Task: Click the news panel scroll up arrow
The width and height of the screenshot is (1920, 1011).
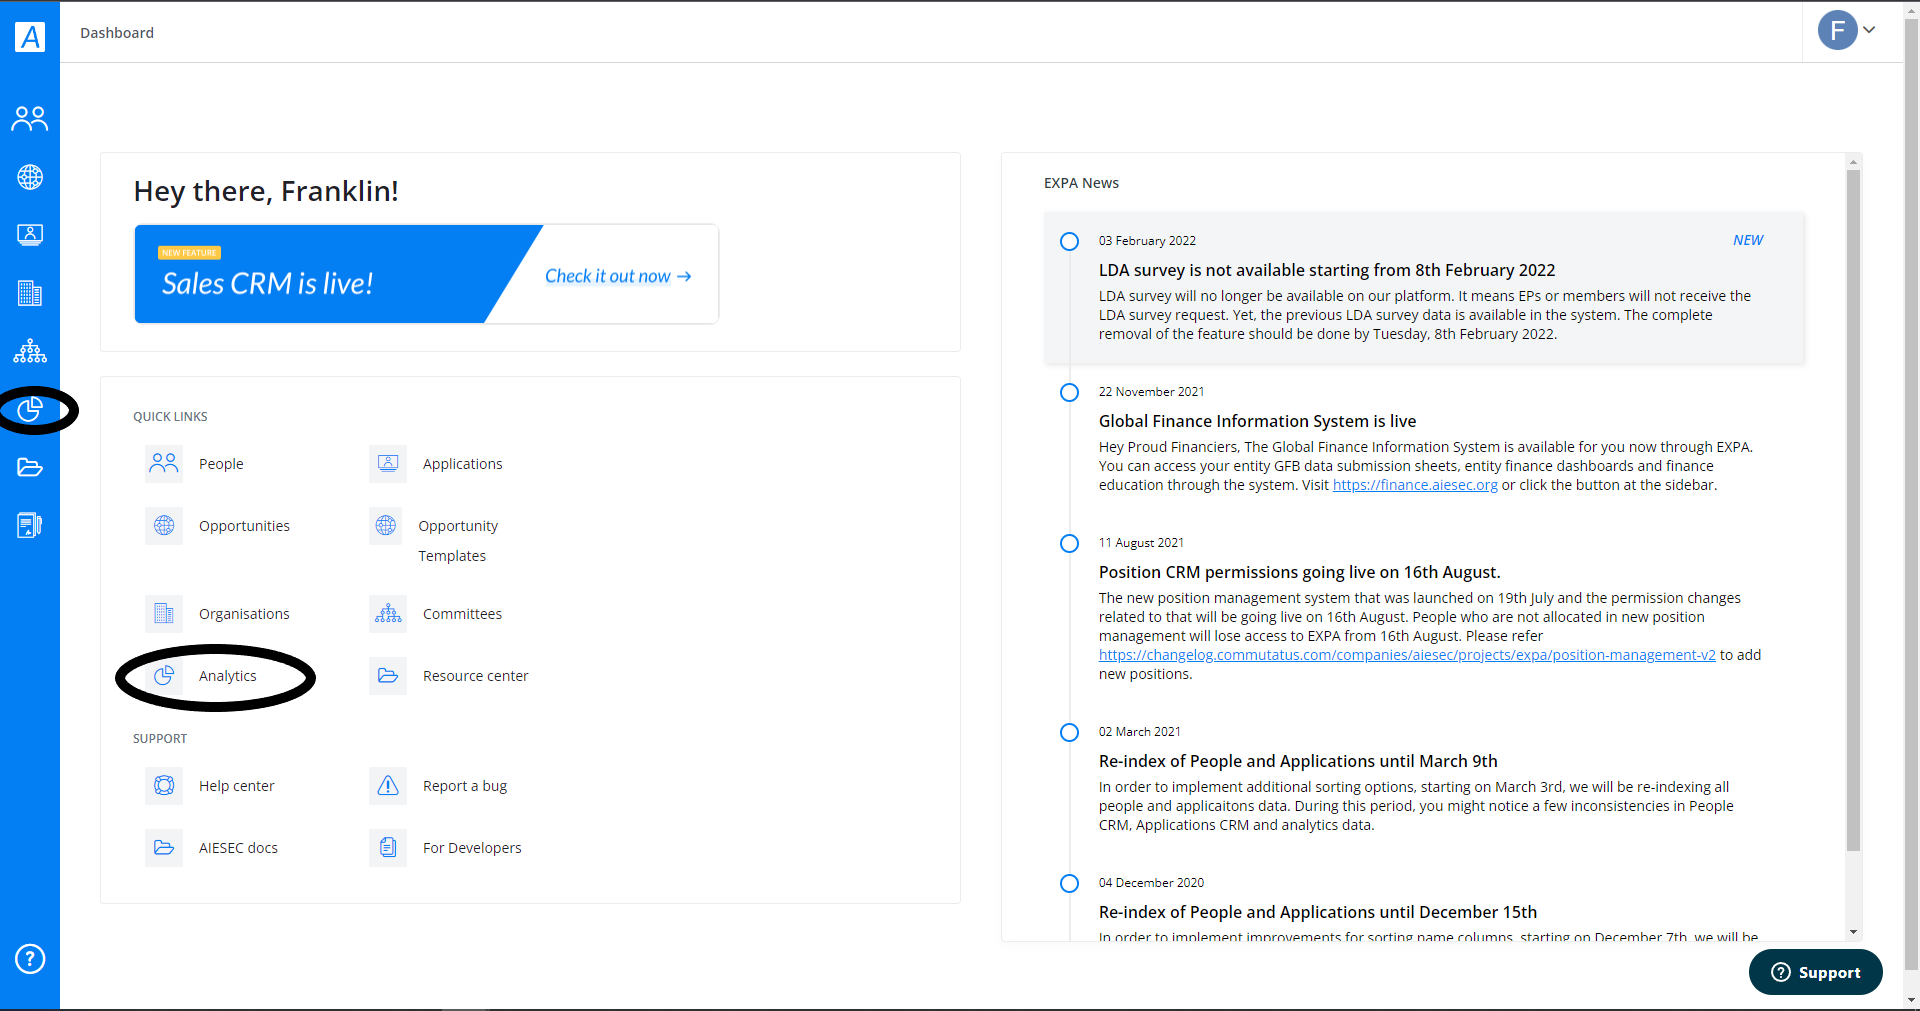Action: 1853,161
